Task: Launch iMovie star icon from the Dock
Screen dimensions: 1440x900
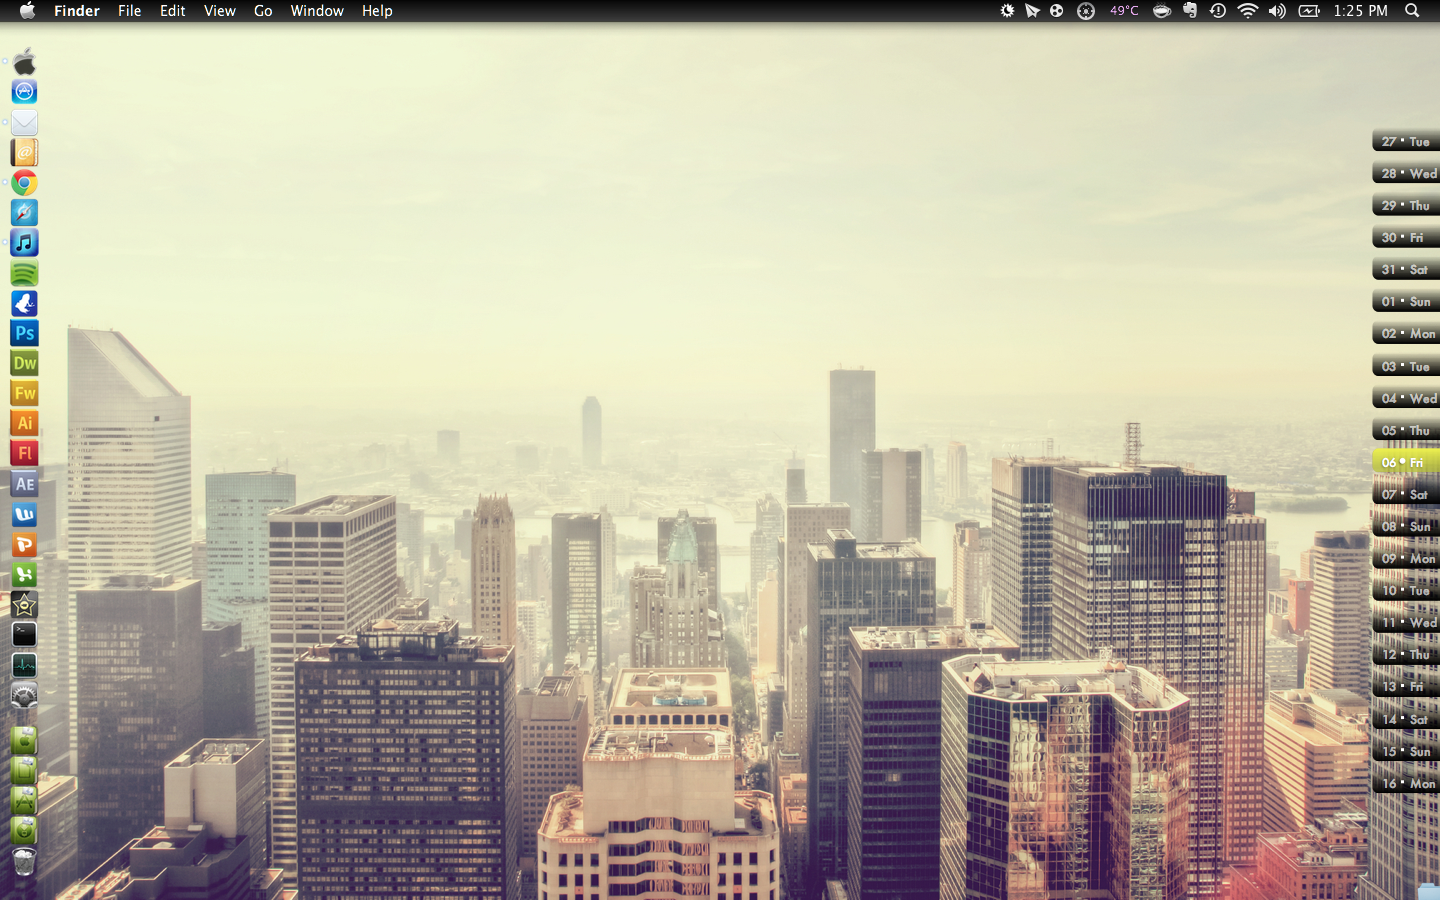Action: coord(24,604)
